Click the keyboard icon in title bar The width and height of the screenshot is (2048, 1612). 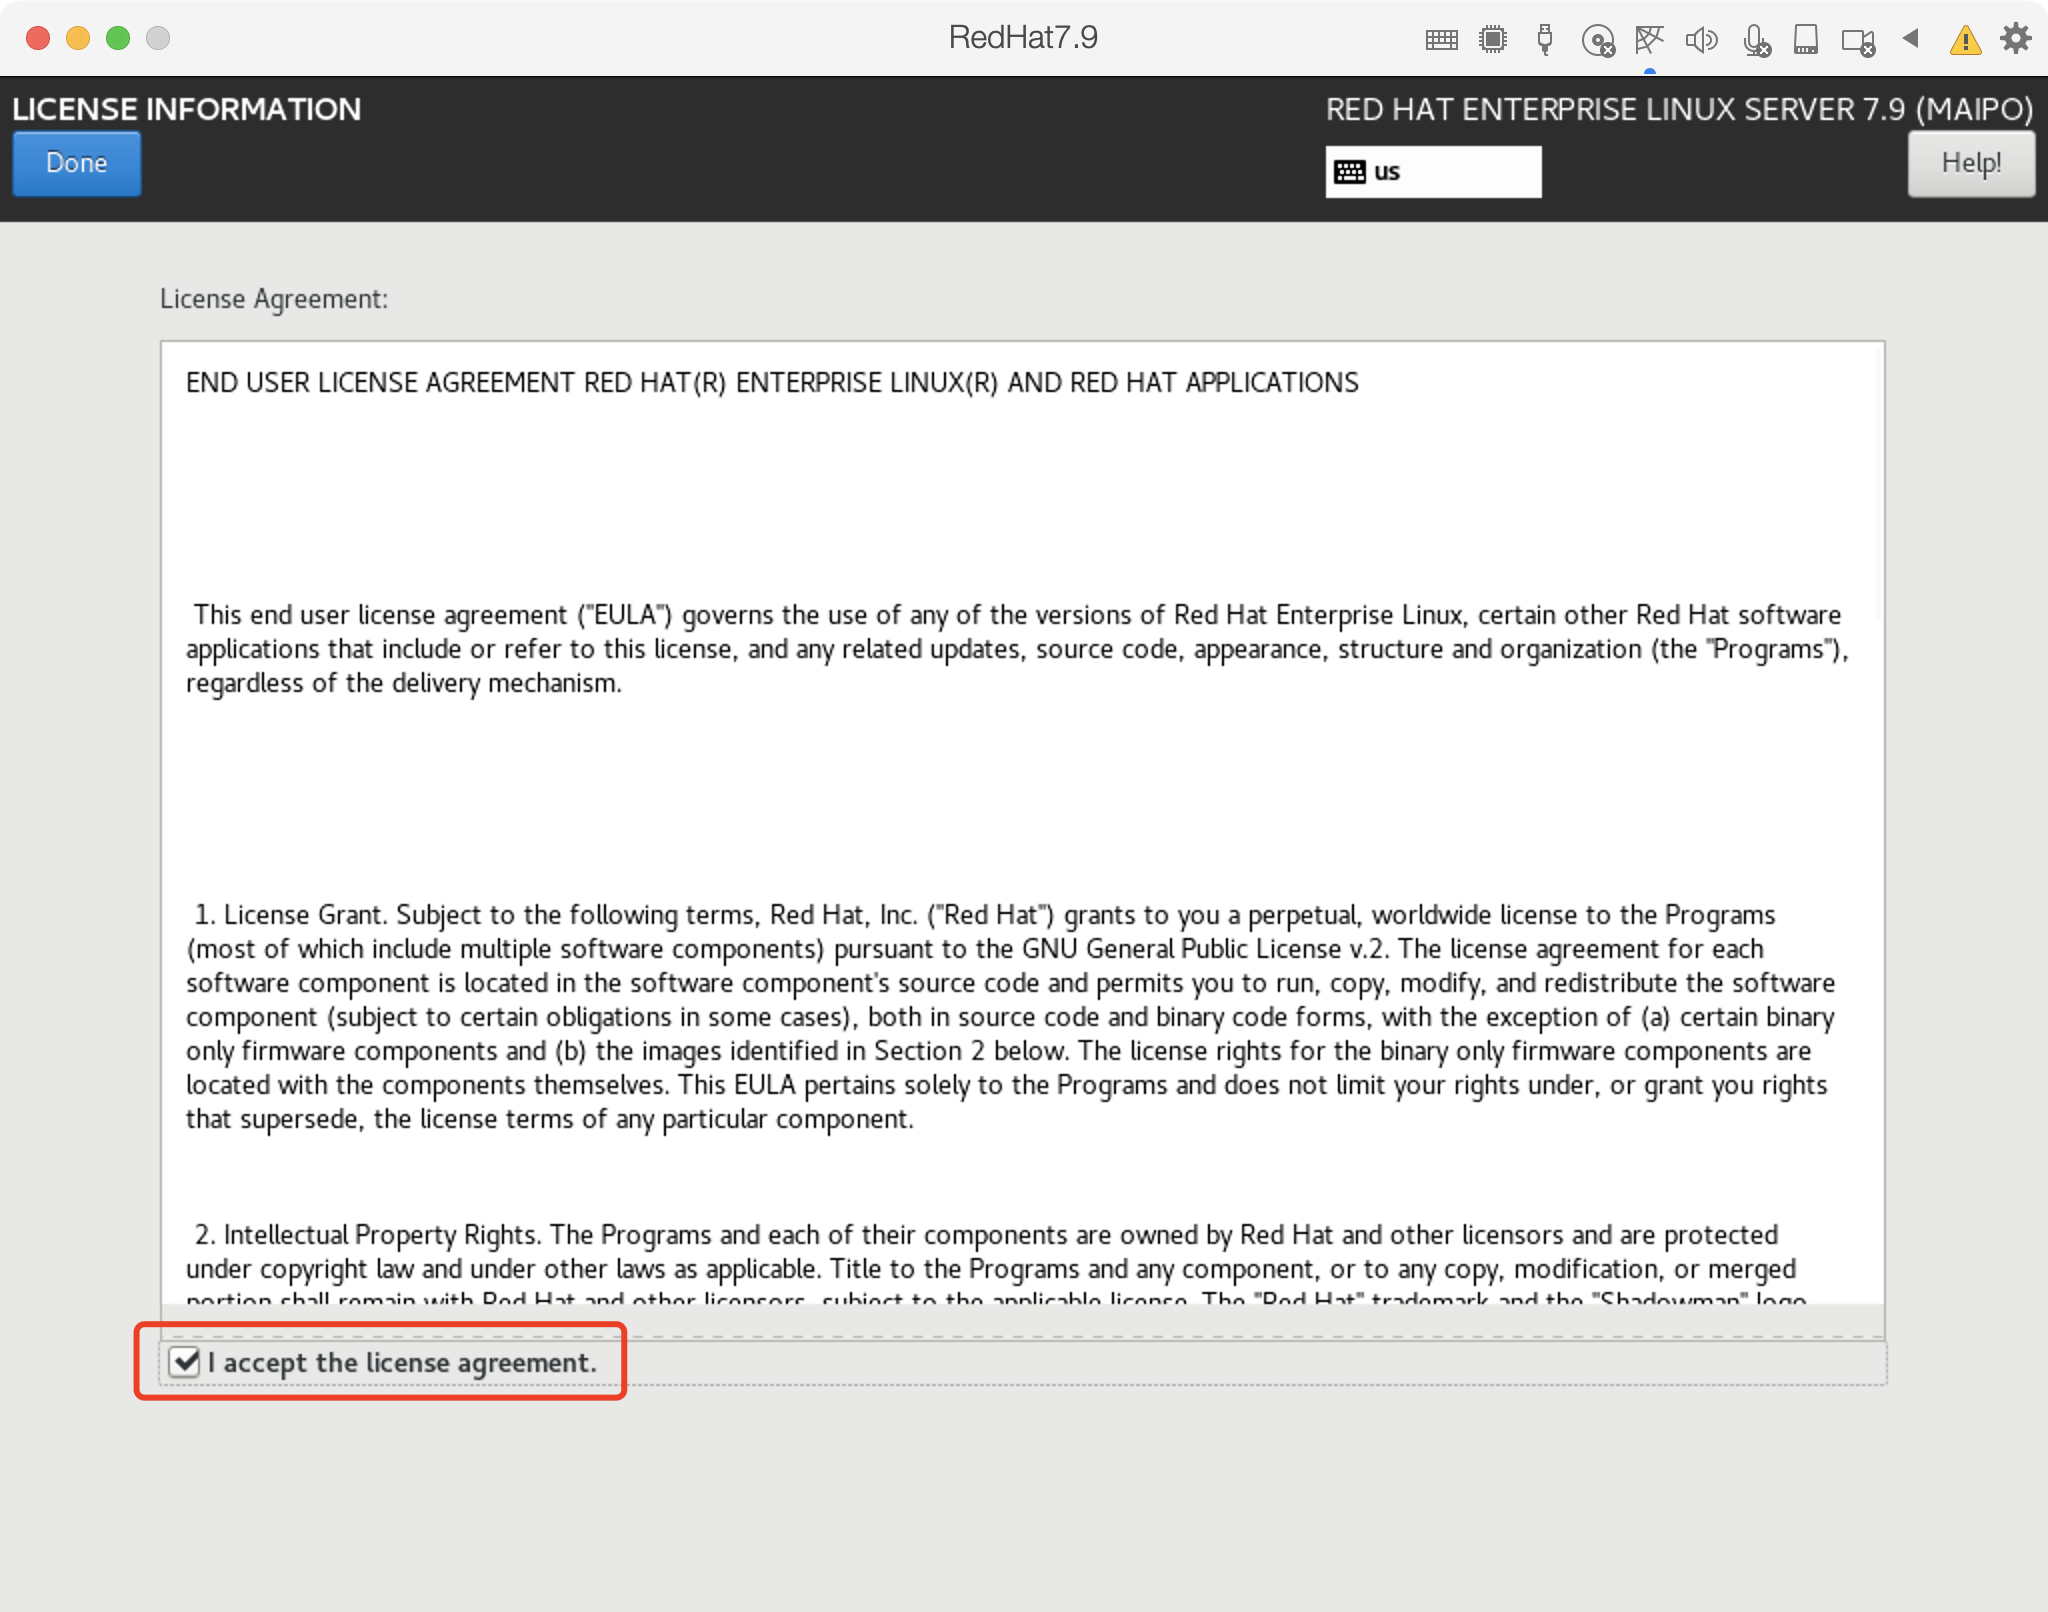[x=1441, y=40]
